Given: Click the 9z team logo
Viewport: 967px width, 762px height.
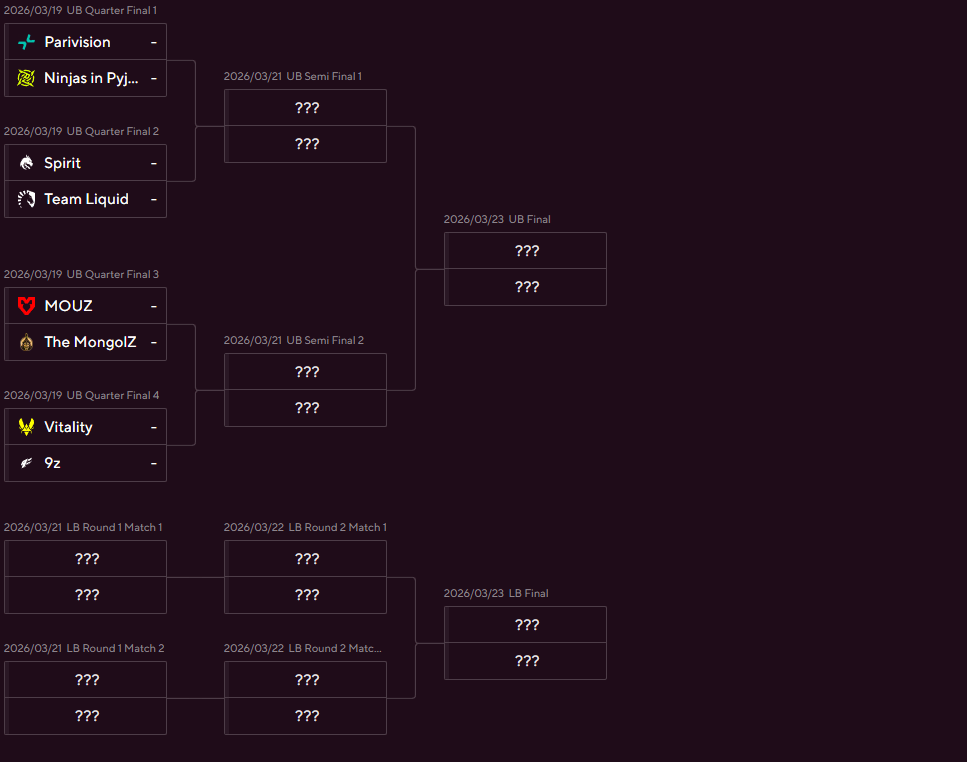Looking at the screenshot, I should pos(26,463).
